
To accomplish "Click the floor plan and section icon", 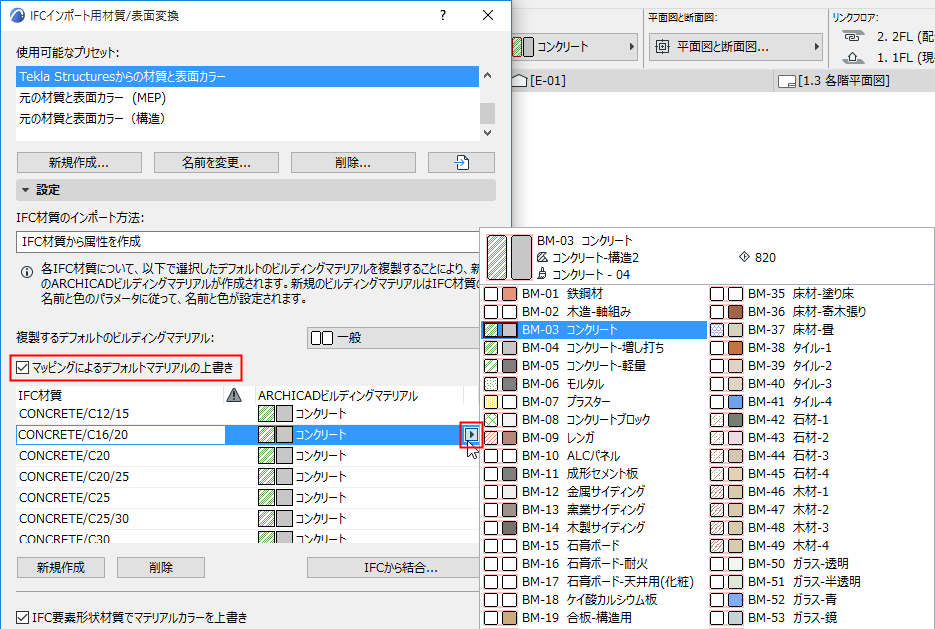I will click(662, 47).
